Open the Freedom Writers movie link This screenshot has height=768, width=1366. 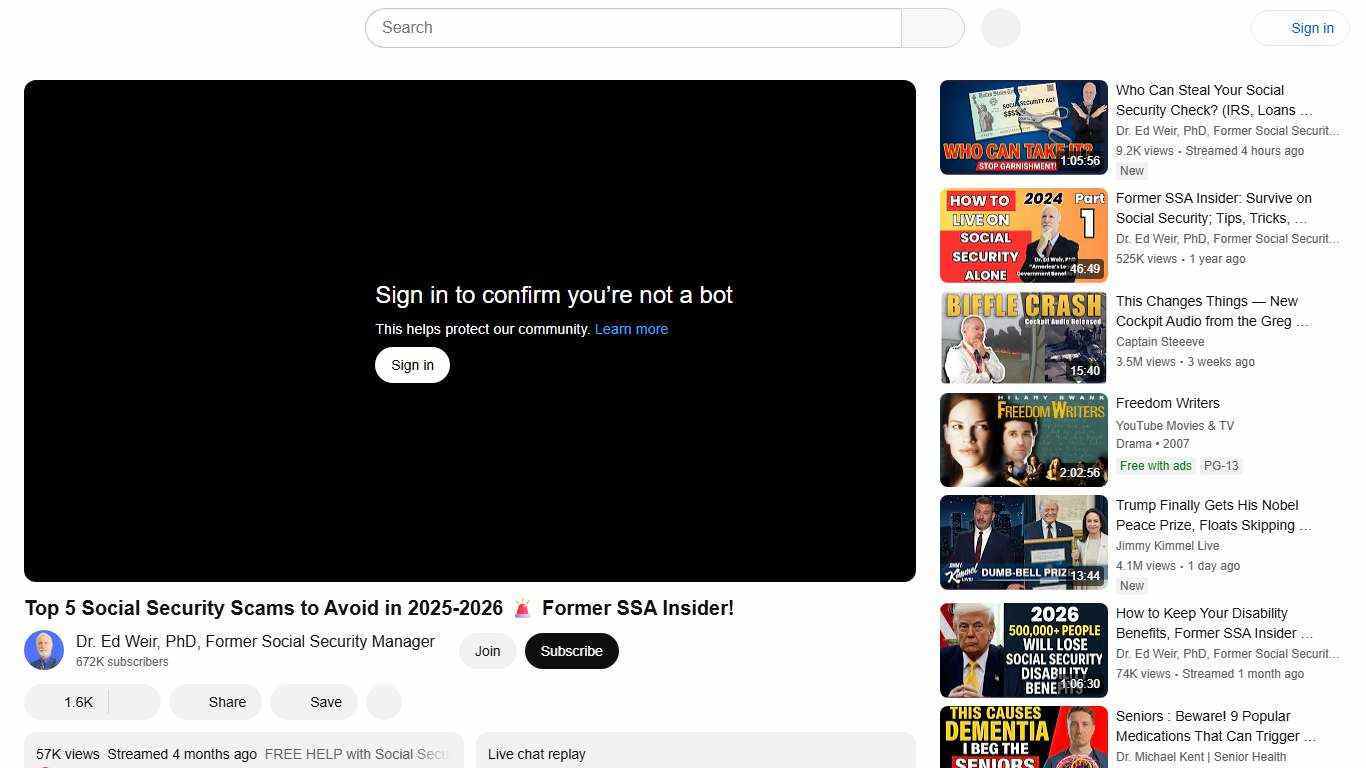[x=1167, y=403]
